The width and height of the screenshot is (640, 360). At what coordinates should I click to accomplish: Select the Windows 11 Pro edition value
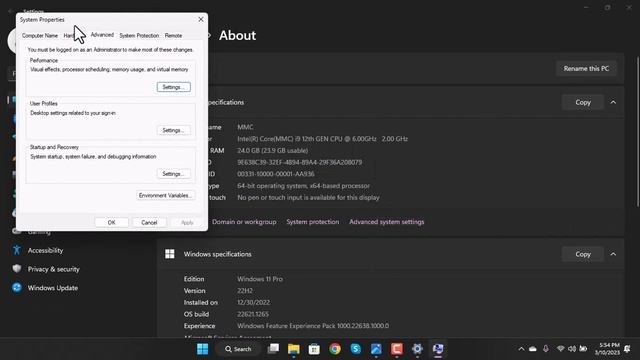coord(260,279)
